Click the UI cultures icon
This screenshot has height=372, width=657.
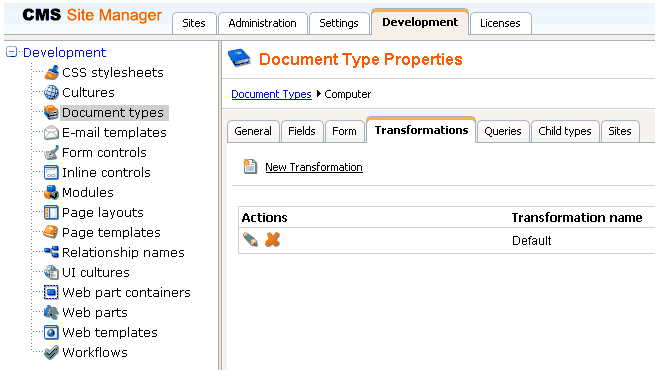click(x=51, y=272)
